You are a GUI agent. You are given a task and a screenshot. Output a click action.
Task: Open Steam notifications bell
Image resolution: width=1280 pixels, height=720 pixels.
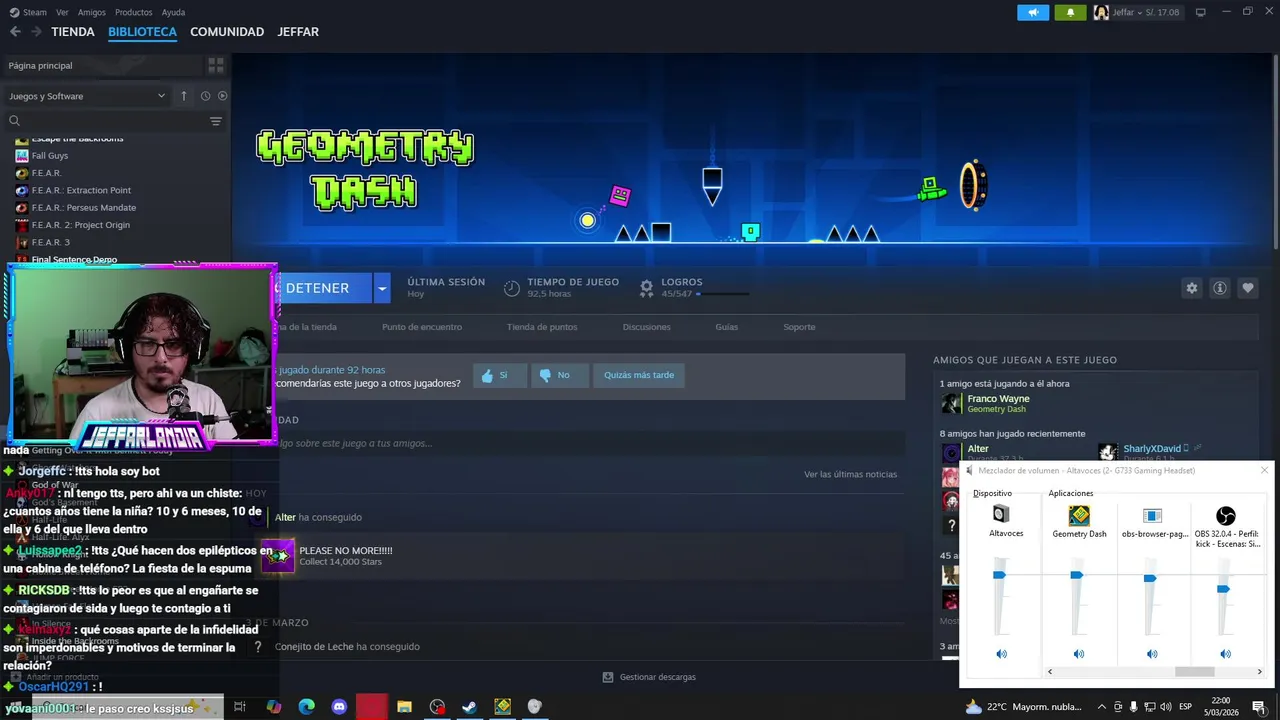[x=1070, y=12]
